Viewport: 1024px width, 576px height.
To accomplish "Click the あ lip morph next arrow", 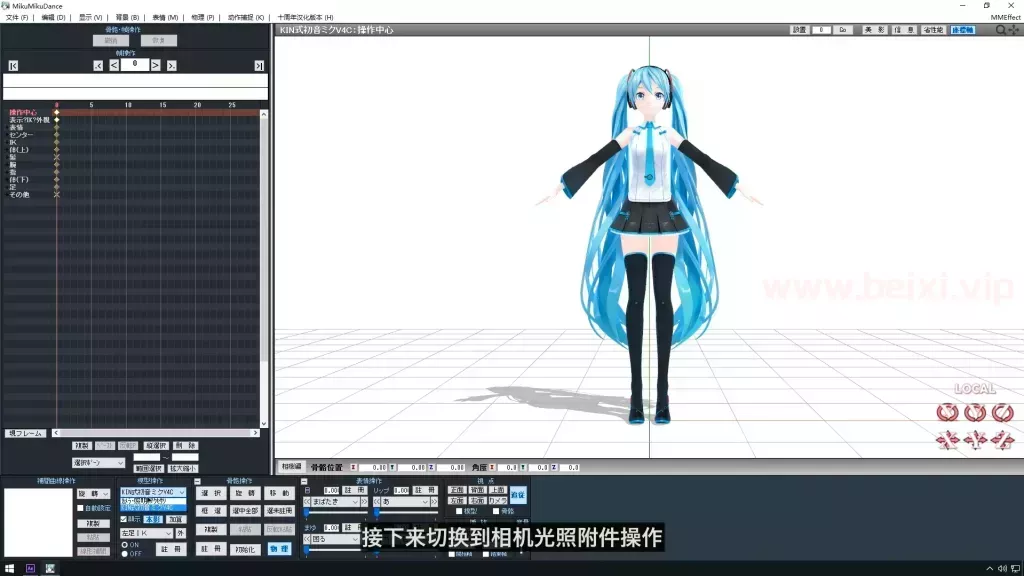I will (x=434, y=502).
